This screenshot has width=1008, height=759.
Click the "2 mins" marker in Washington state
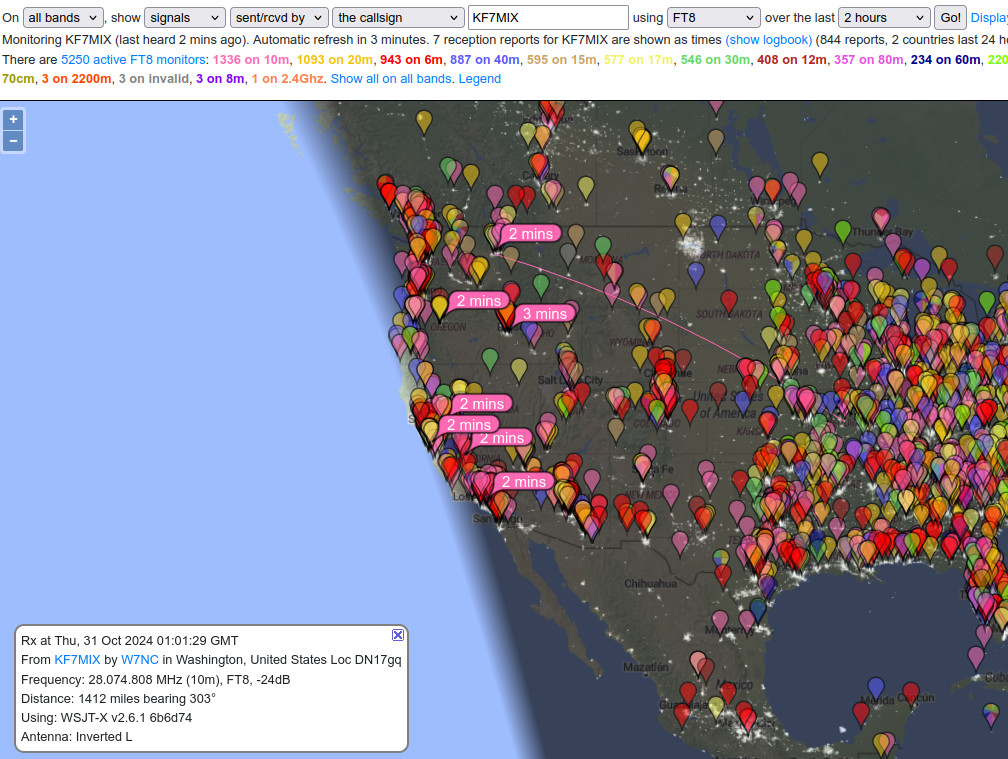point(529,233)
